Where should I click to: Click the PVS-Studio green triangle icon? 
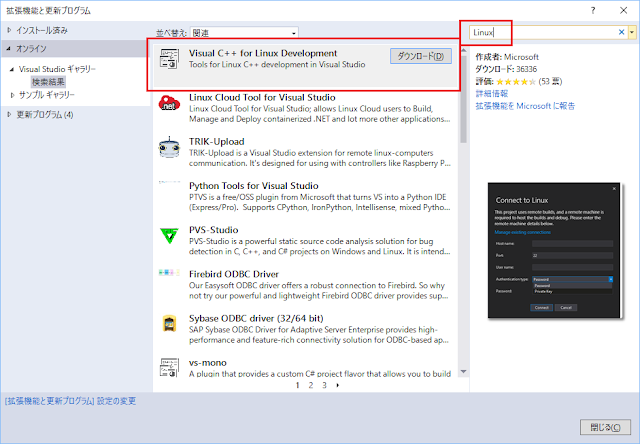click(x=169, y=235)
